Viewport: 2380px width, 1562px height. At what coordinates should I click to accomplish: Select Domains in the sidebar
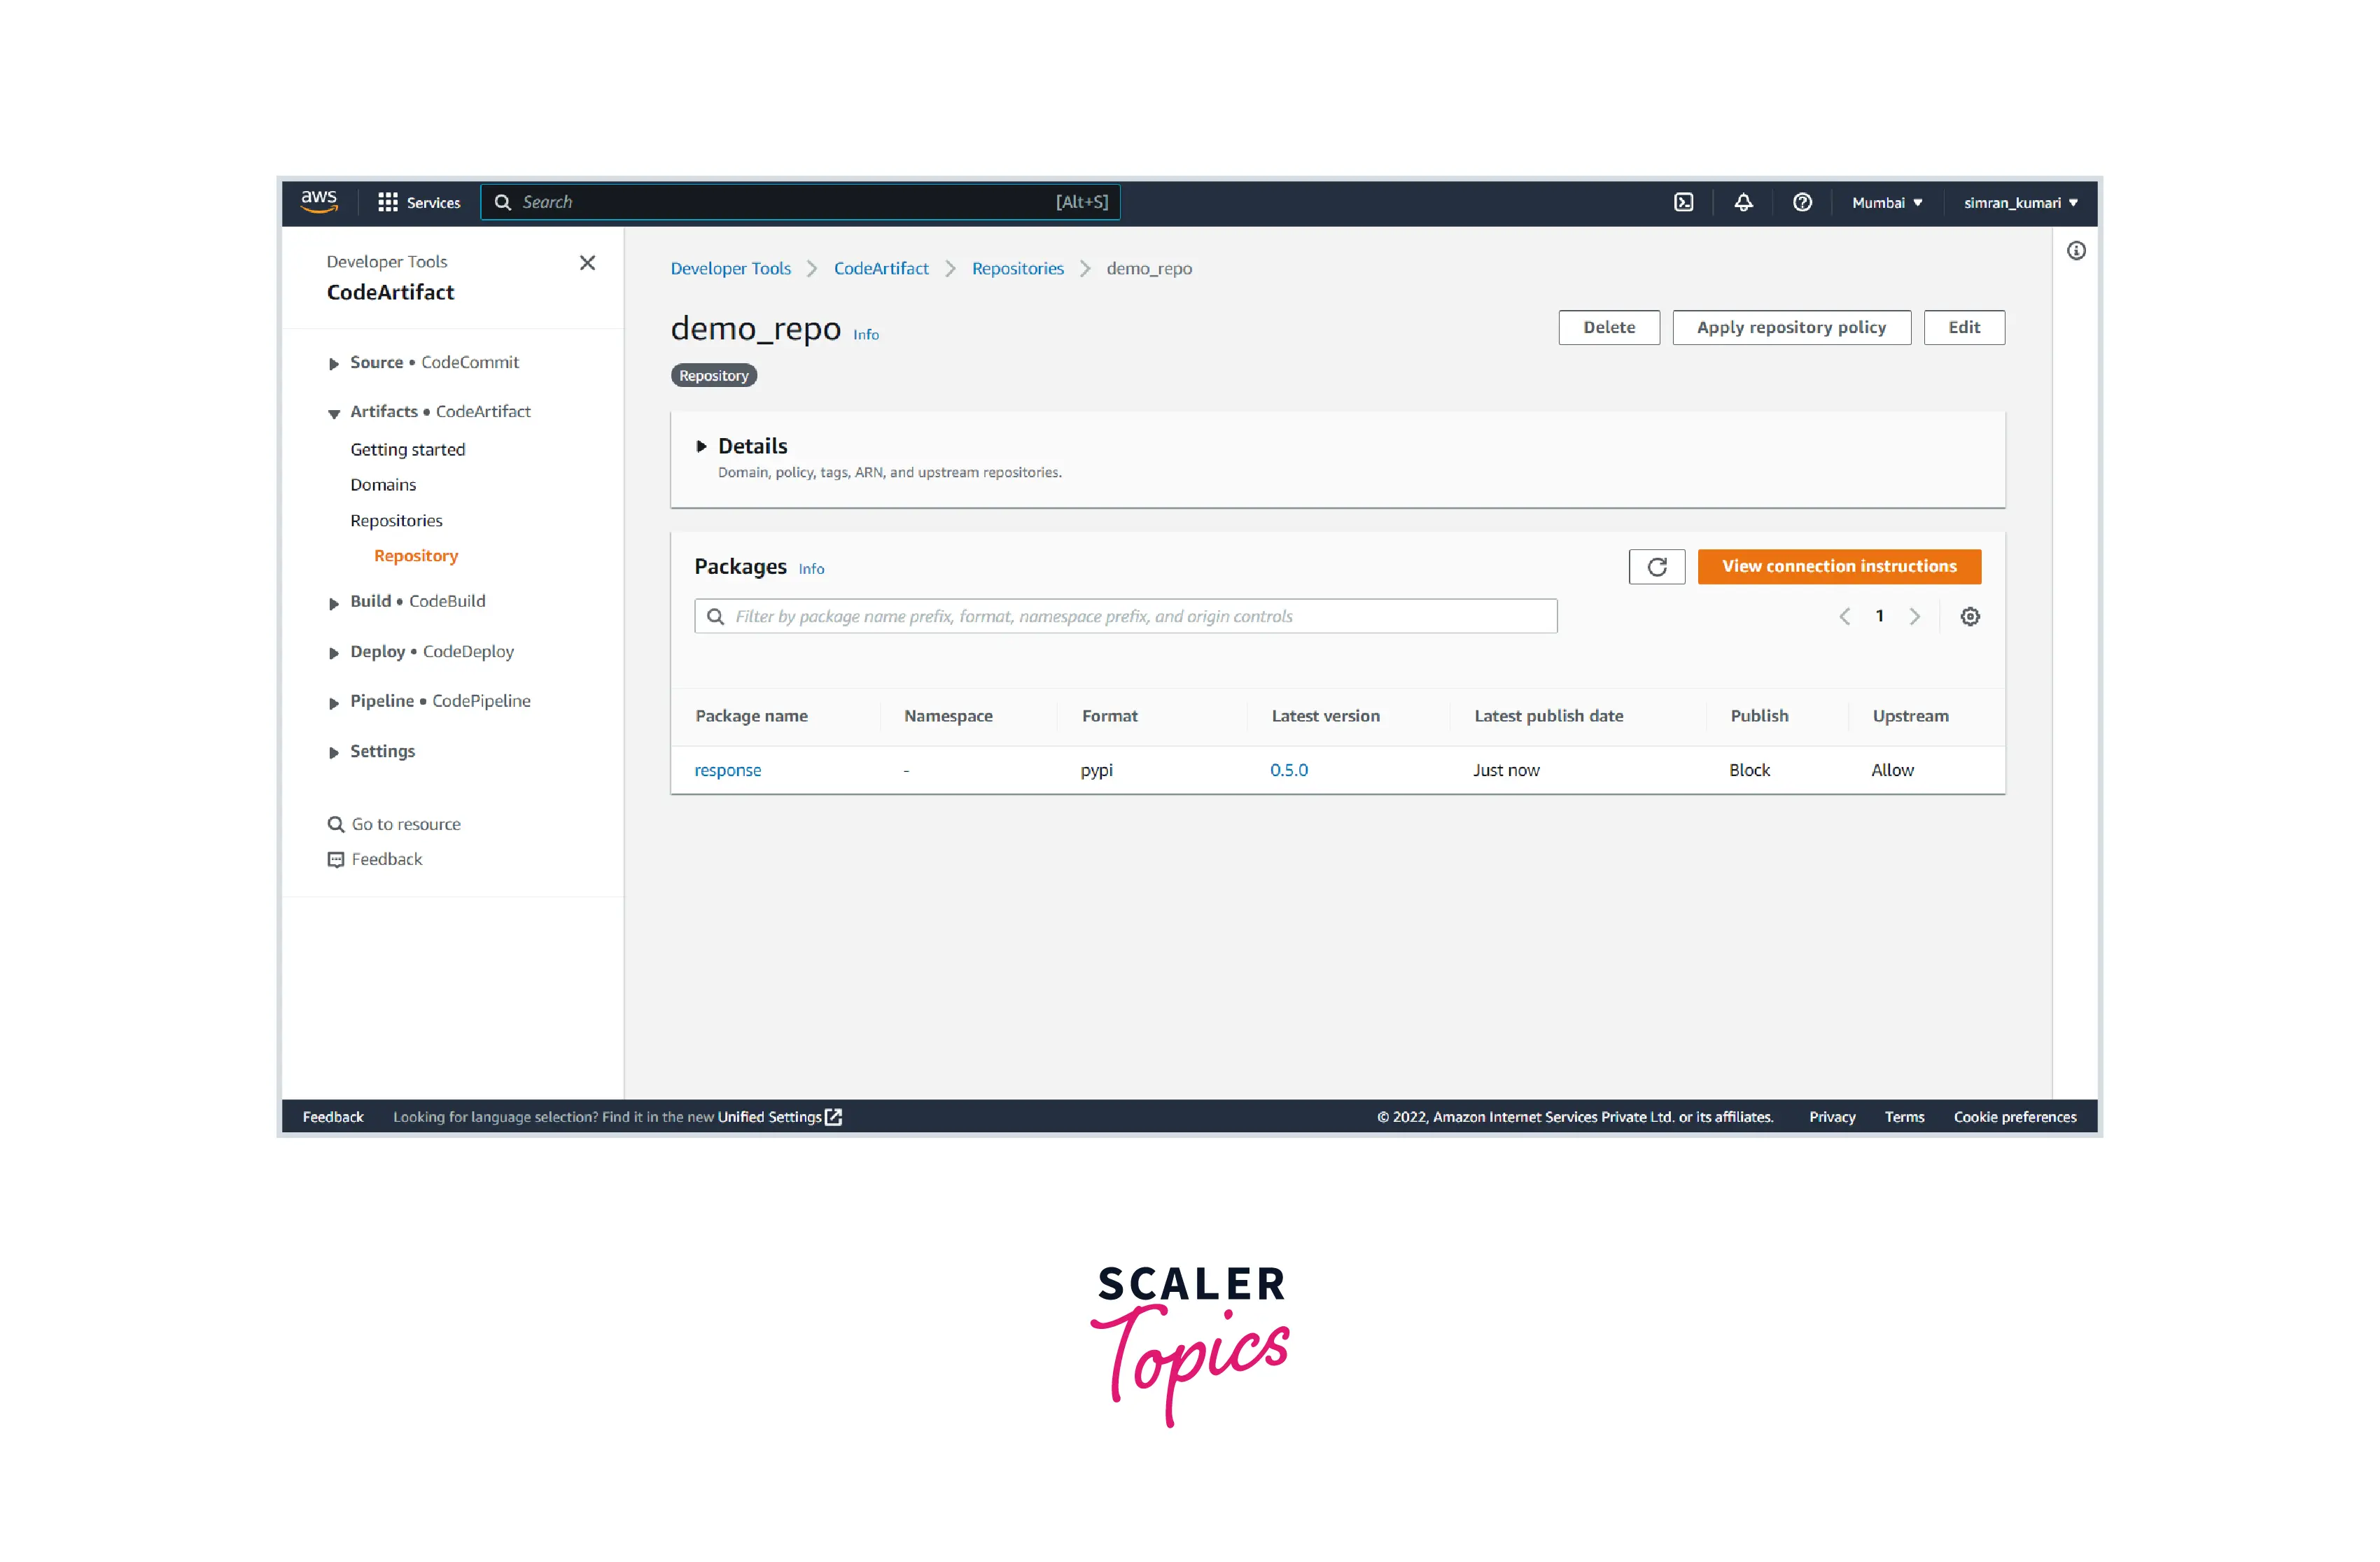(x=383, y=485)
